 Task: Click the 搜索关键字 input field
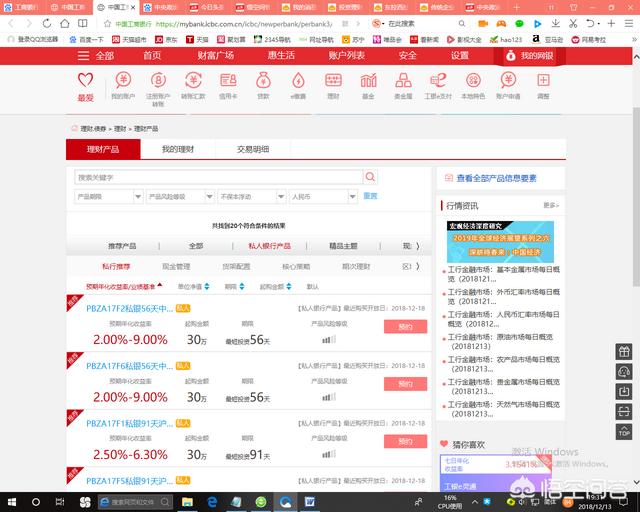(x=218, y=177)
